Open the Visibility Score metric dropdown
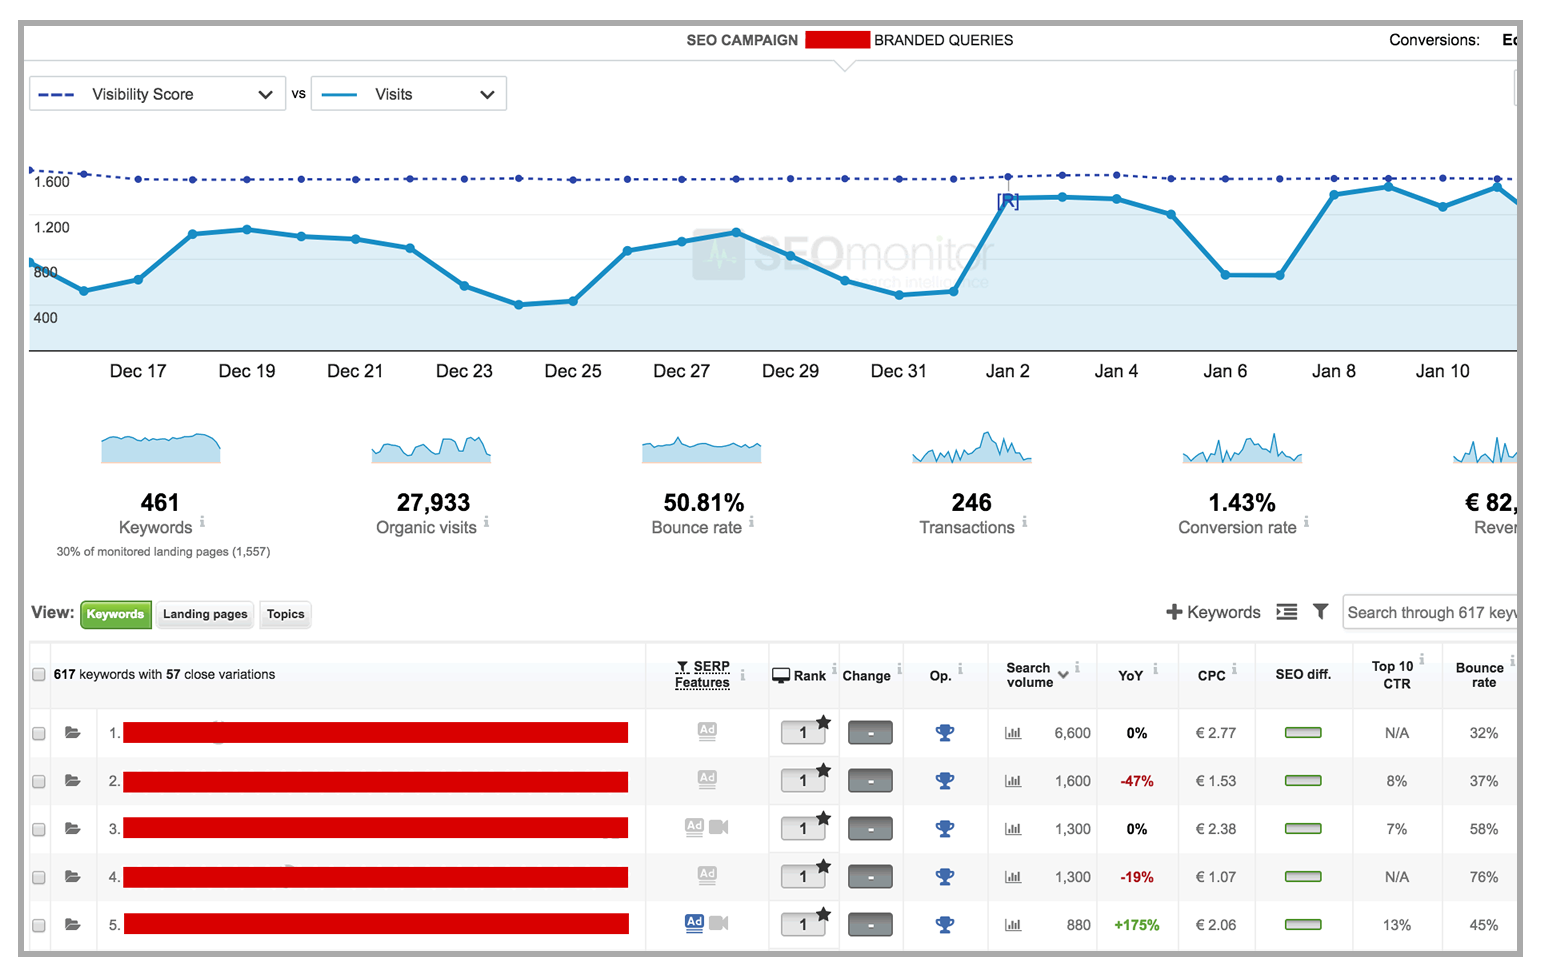The width and height of the screenshot is (1543, 980). 157,93
